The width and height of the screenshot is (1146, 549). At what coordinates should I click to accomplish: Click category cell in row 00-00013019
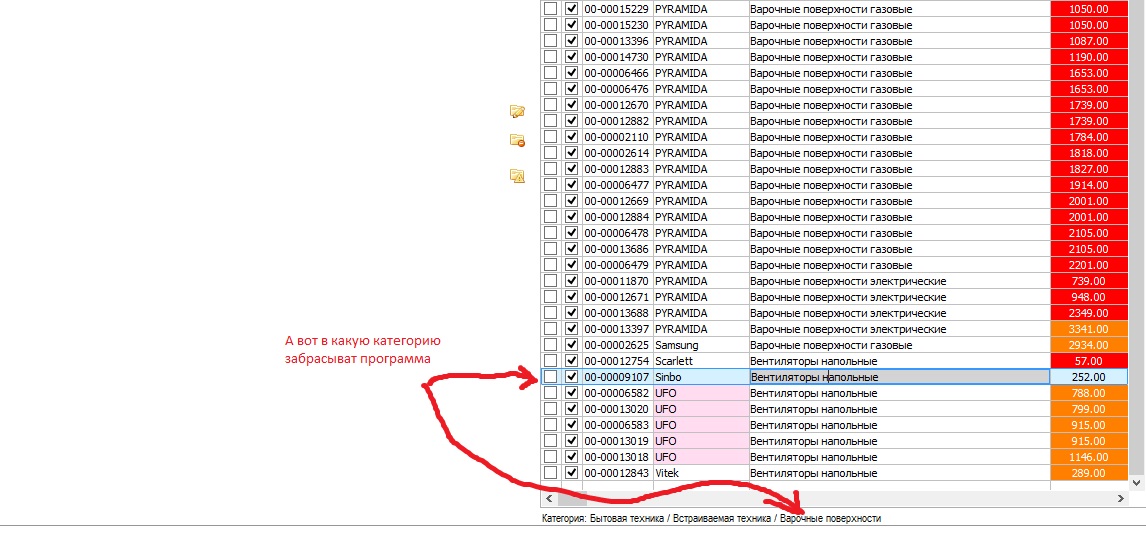tap(900, 442)
